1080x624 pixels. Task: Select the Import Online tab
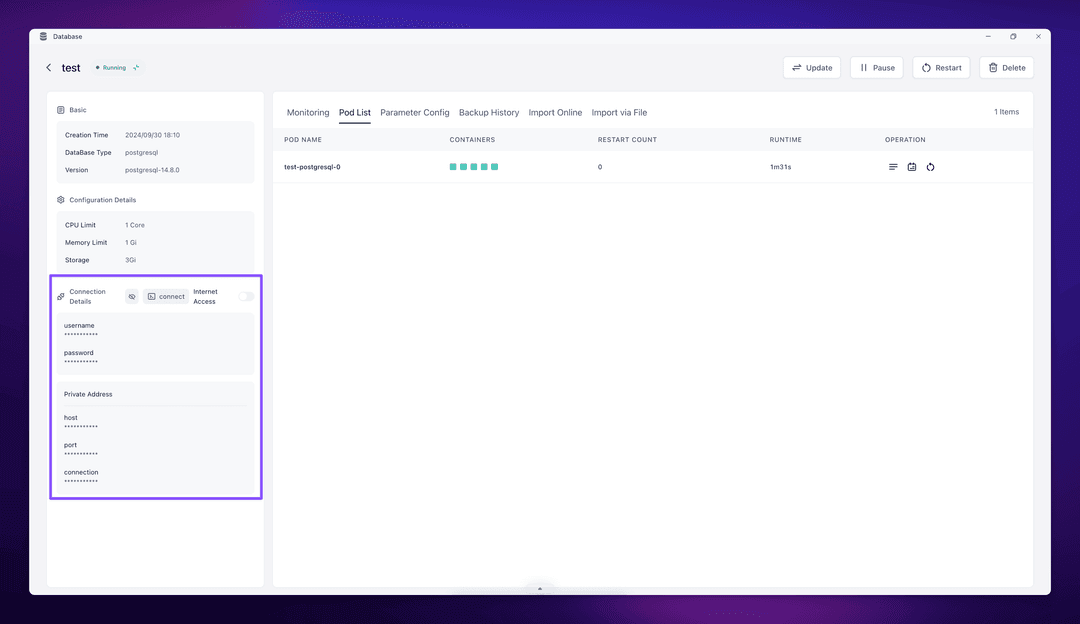(555, 112)
